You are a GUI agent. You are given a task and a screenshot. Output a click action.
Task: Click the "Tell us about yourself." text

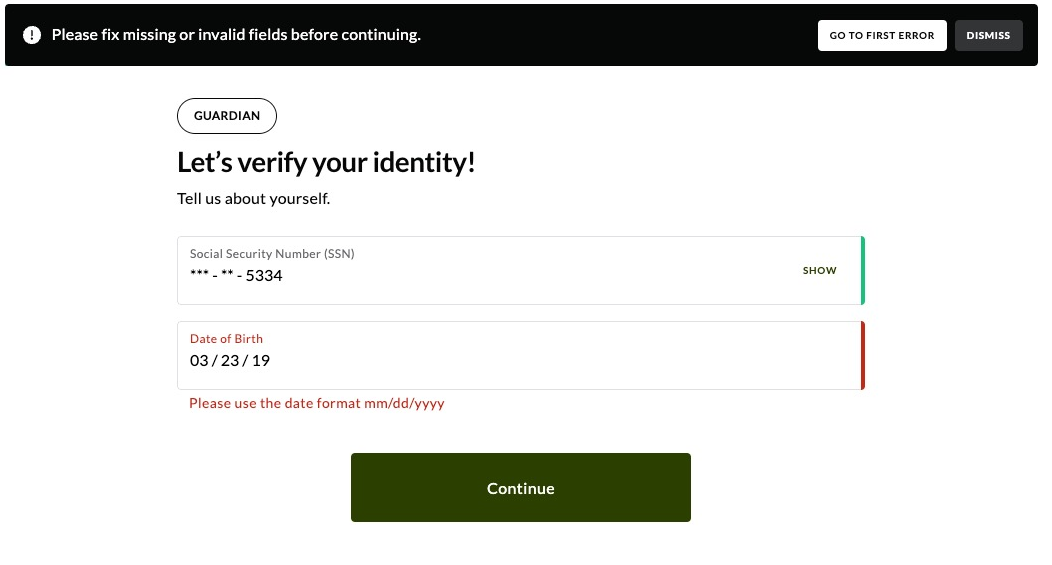click(x=253, y=199)
